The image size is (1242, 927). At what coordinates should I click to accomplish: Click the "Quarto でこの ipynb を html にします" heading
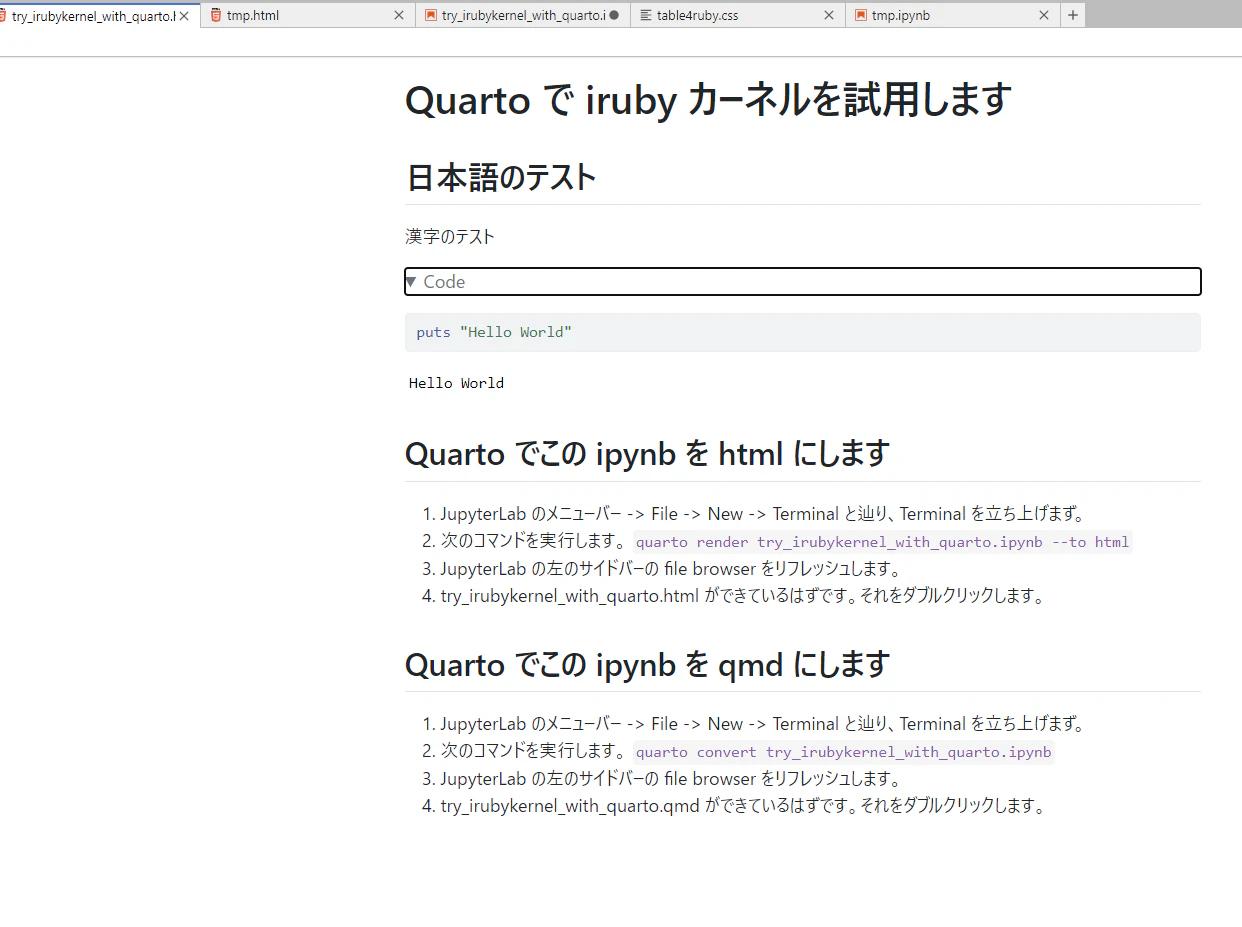click(x=647, y=454)
